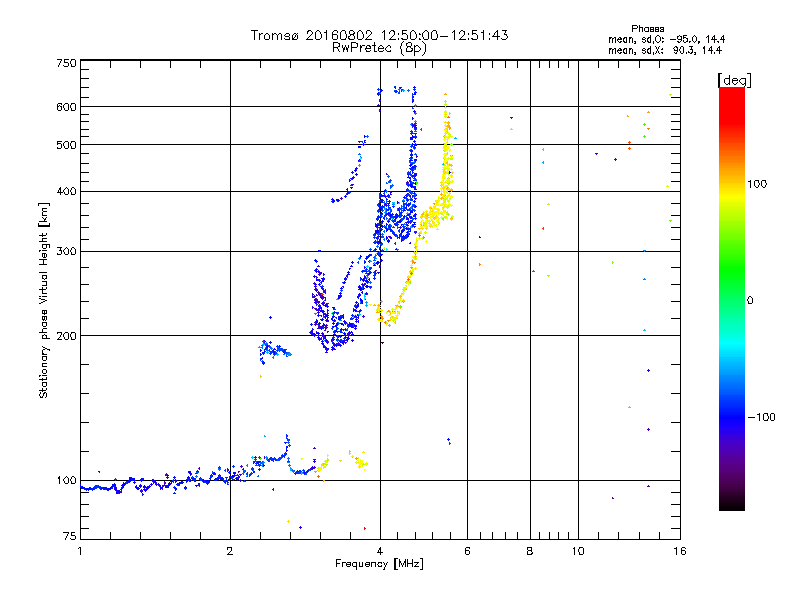Click the colorbar tick label '100'
The image size is (800, 600).
point(757,184)
